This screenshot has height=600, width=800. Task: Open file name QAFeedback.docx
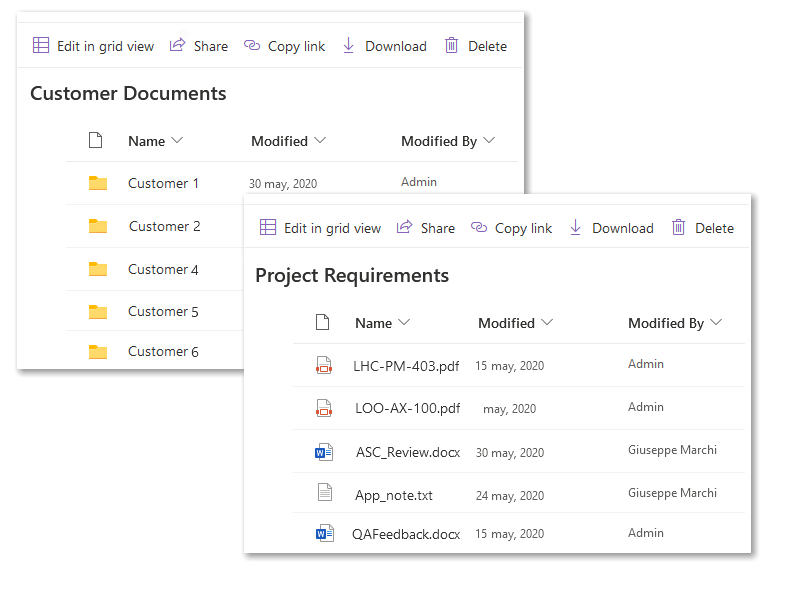pyautogui.click(x=406, y=534)
